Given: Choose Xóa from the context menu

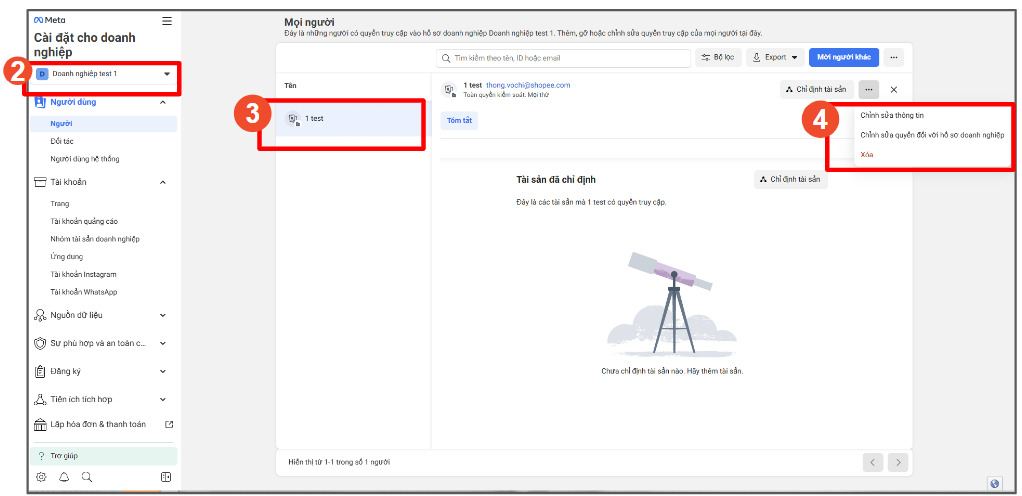Looking at the screenshot, I should pos(866,154).
